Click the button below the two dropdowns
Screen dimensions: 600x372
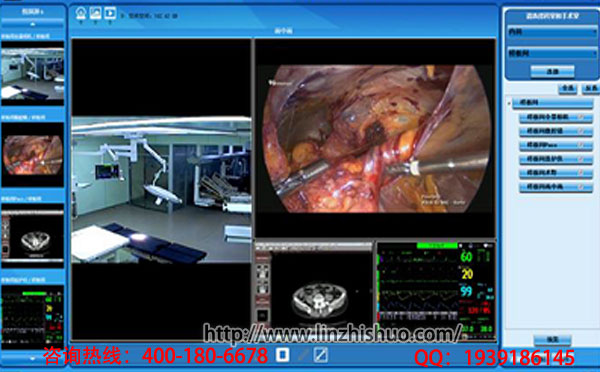552,72
